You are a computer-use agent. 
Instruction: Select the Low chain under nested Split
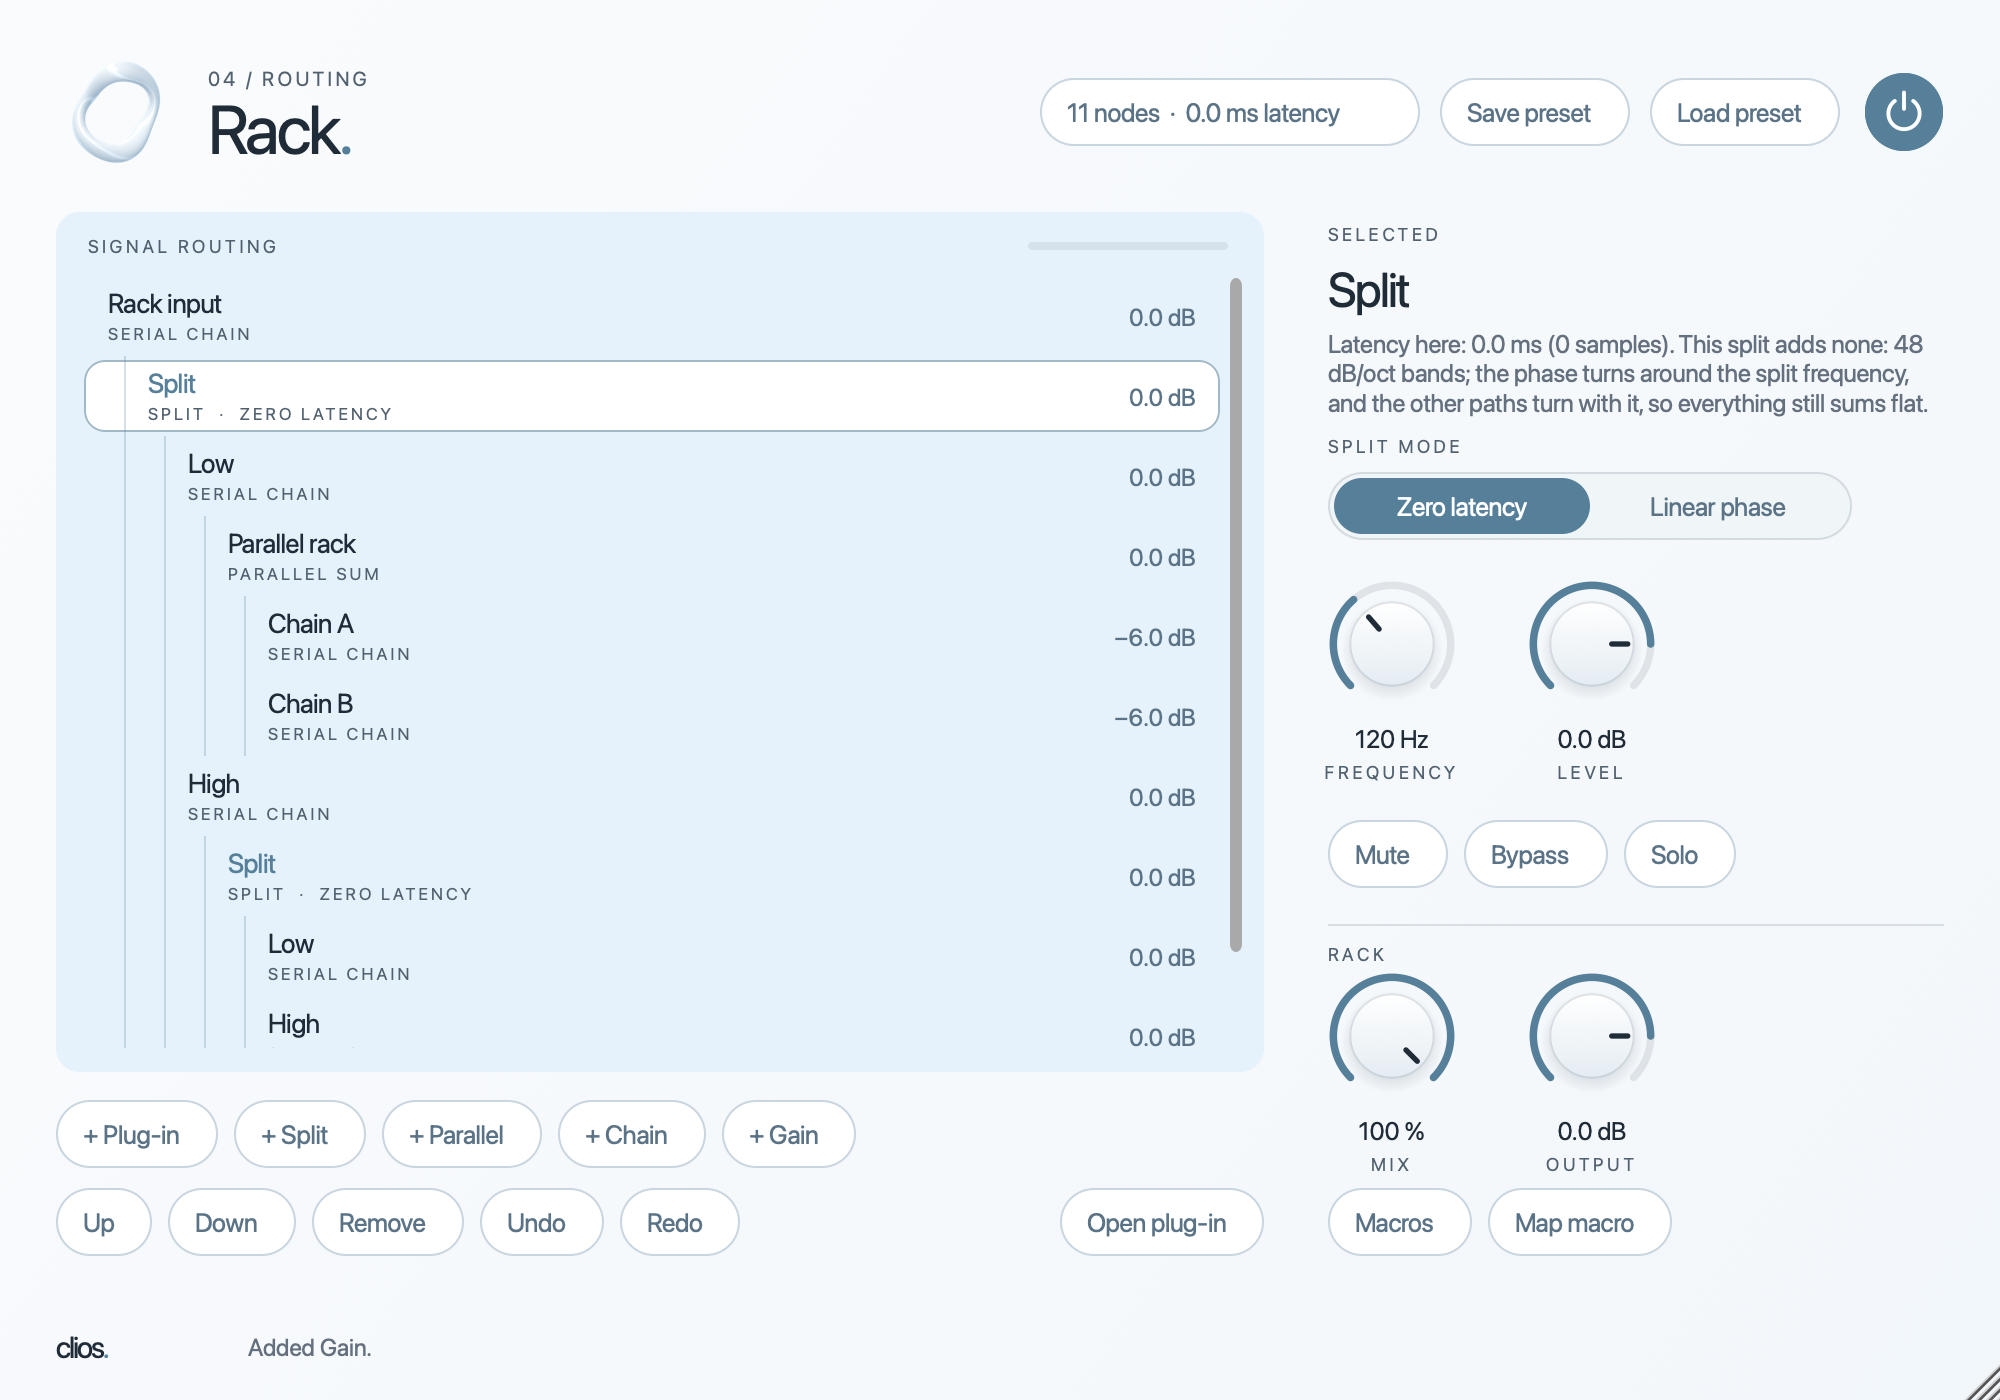point(652,957)
